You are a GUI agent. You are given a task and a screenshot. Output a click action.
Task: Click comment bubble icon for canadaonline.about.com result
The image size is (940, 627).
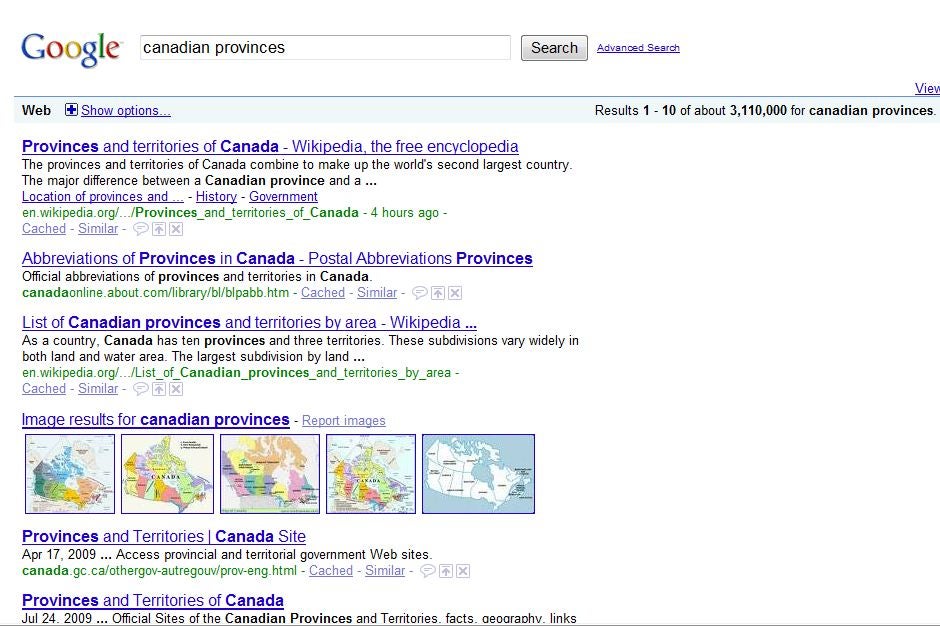coord(420,293)
